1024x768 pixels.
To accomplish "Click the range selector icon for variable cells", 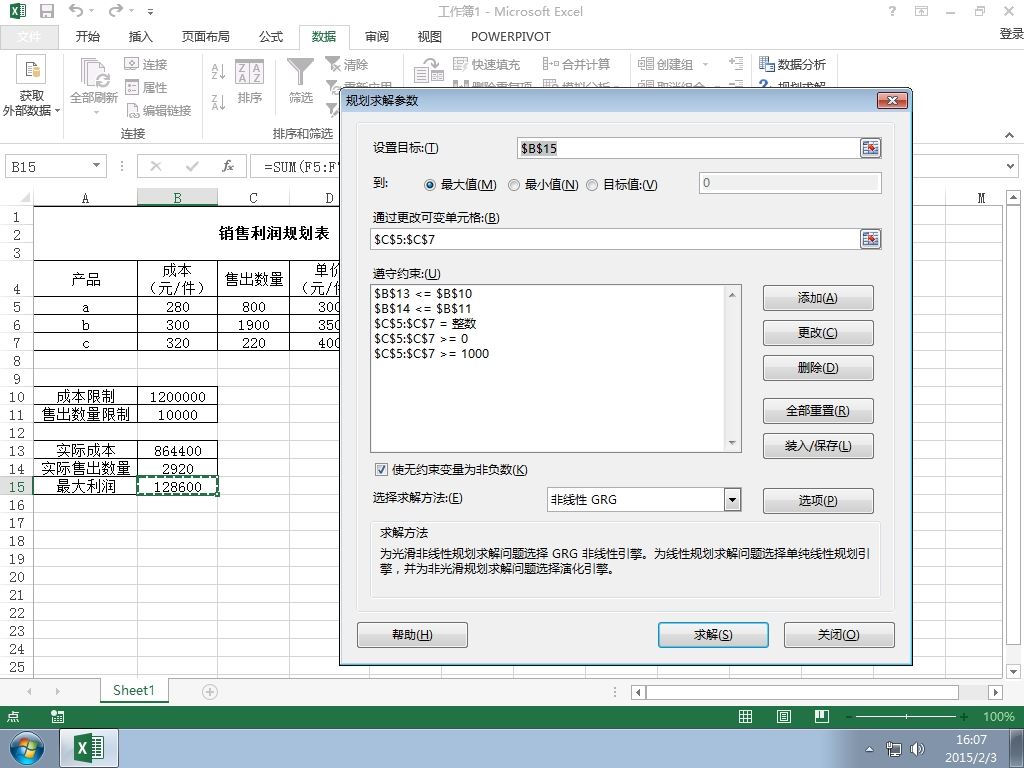I will 870,239.
